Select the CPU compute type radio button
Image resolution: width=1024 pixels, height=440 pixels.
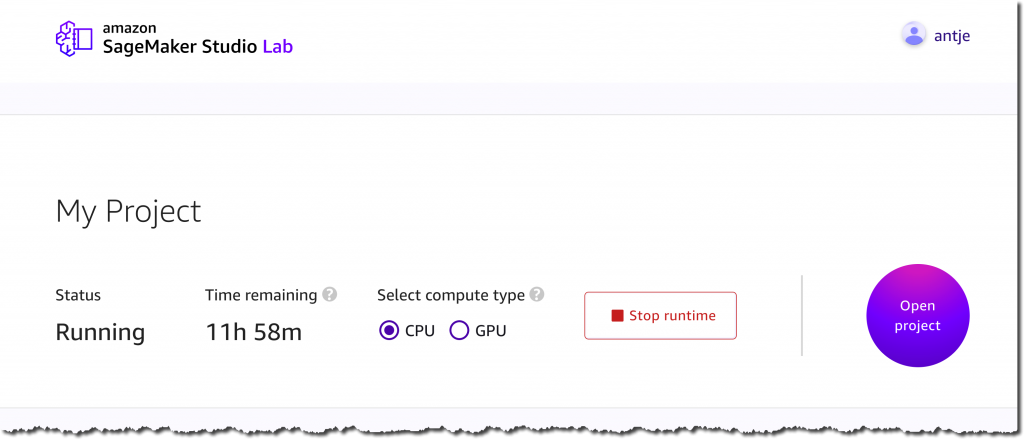[389, 331]
